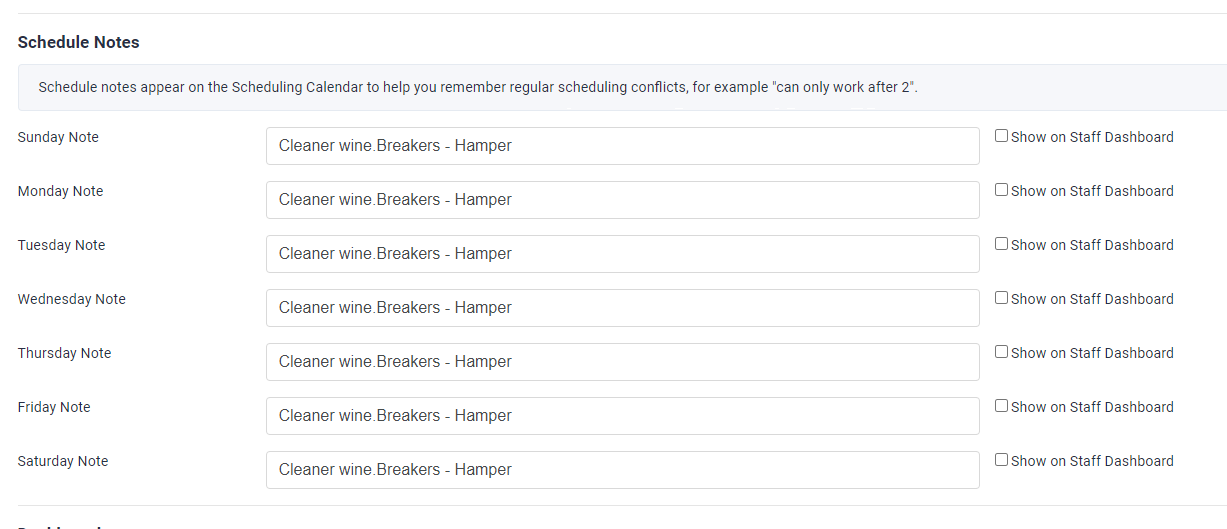
Task: Enable Show on Staff Dashboard for Sunday
Action: [x=1001, y=136]
